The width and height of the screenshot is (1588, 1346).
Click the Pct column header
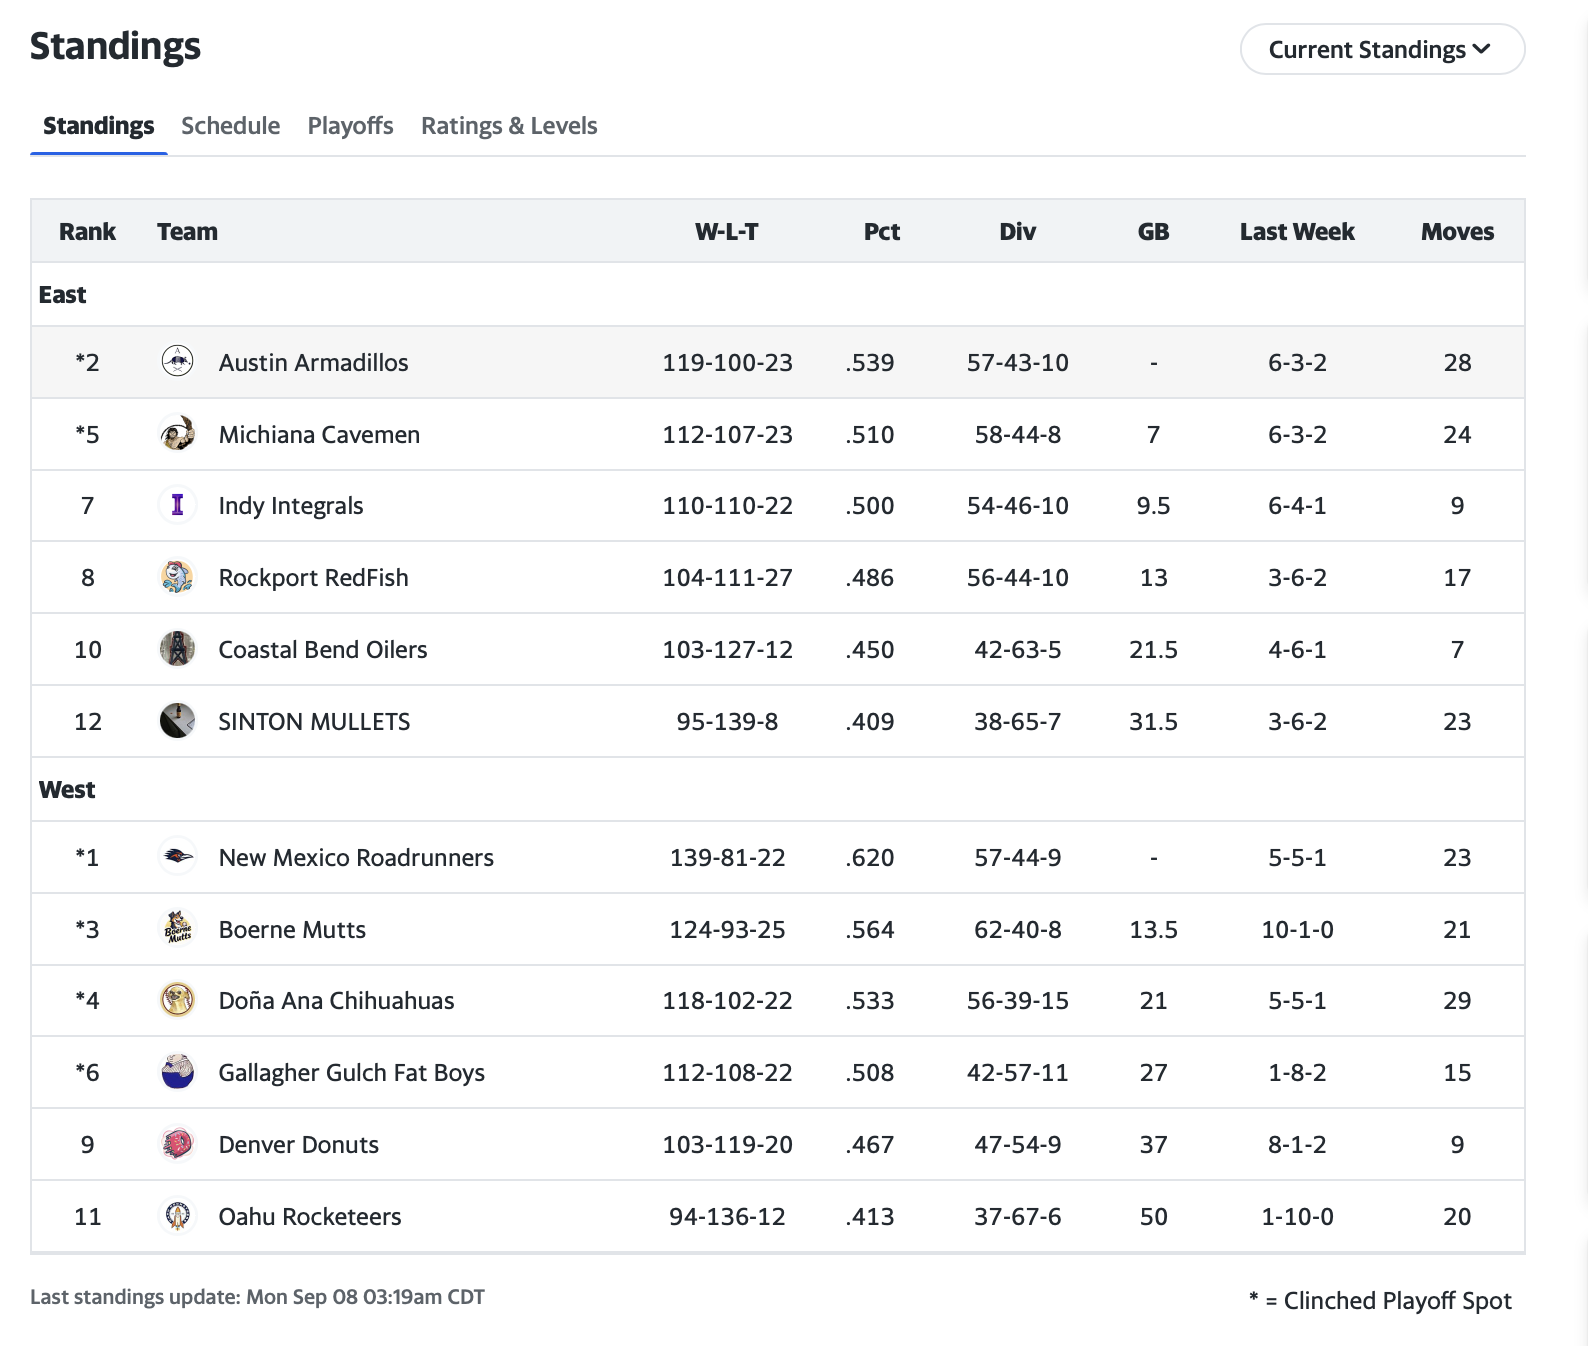click(881, 232)
